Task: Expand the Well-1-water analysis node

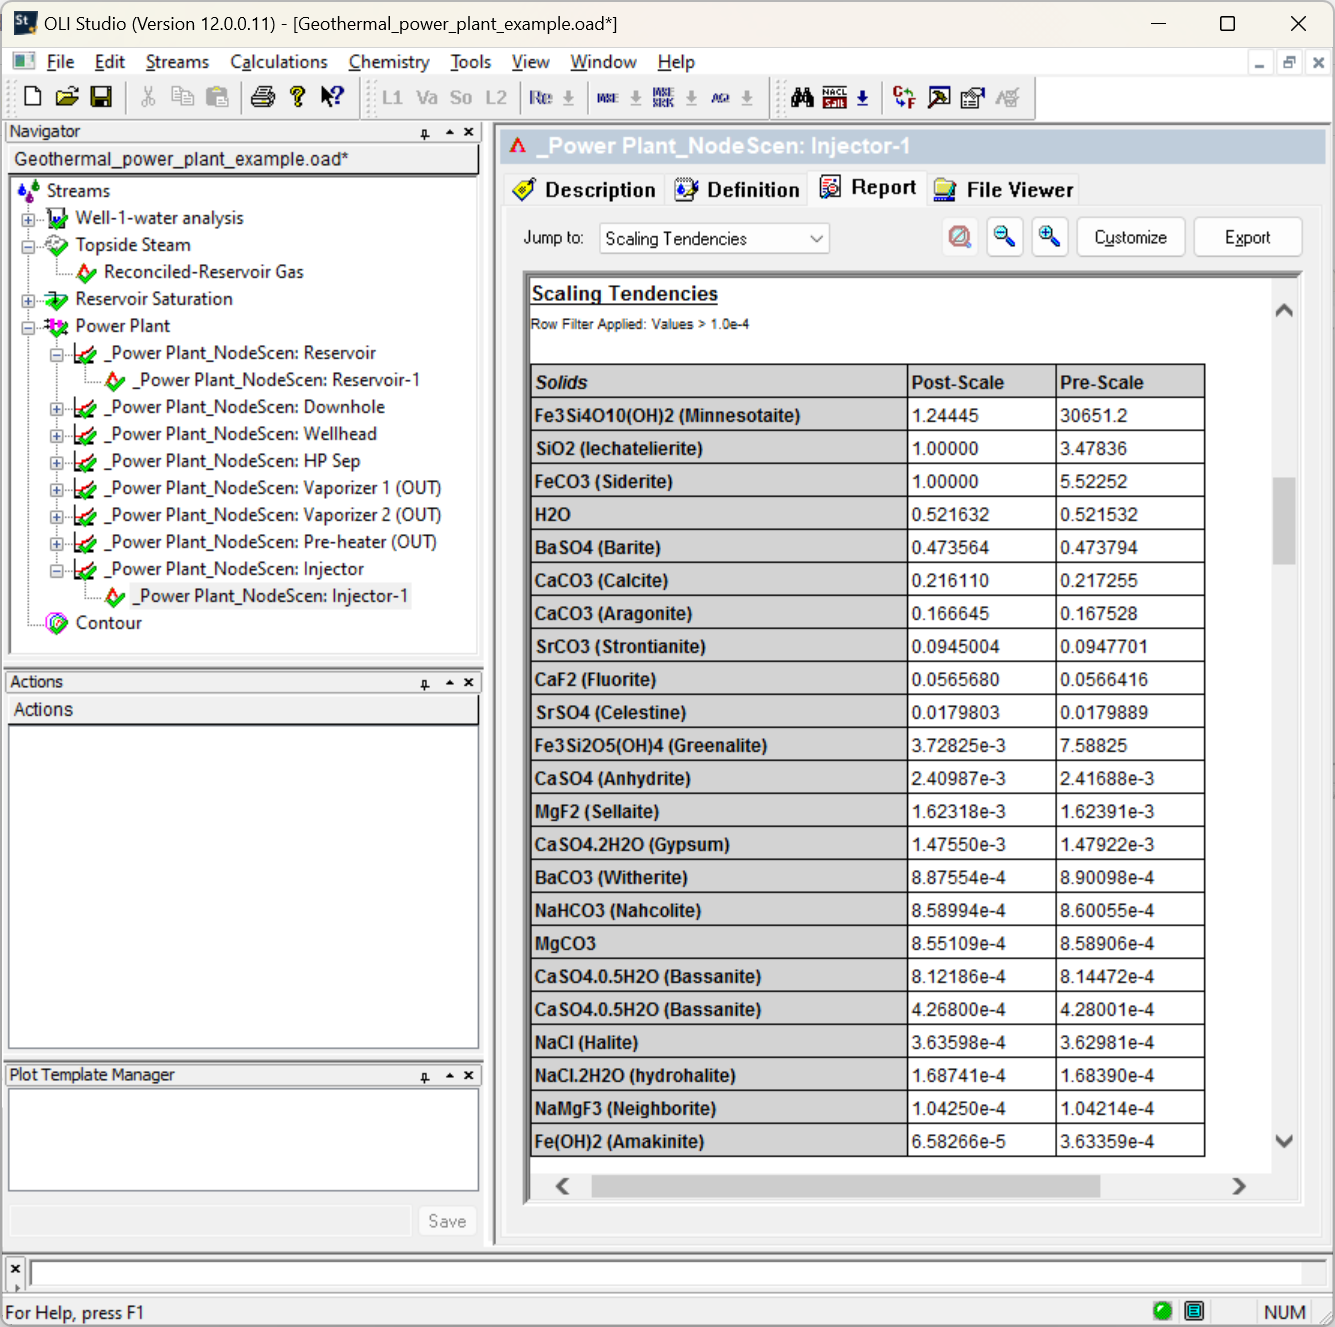Action: (28, 219)
